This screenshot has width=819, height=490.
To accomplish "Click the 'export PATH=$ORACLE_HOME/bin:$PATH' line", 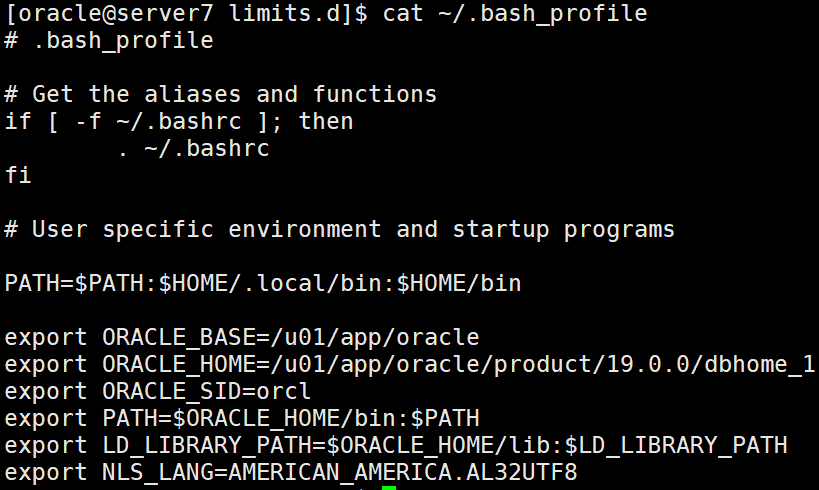I will tap(242, 419).
